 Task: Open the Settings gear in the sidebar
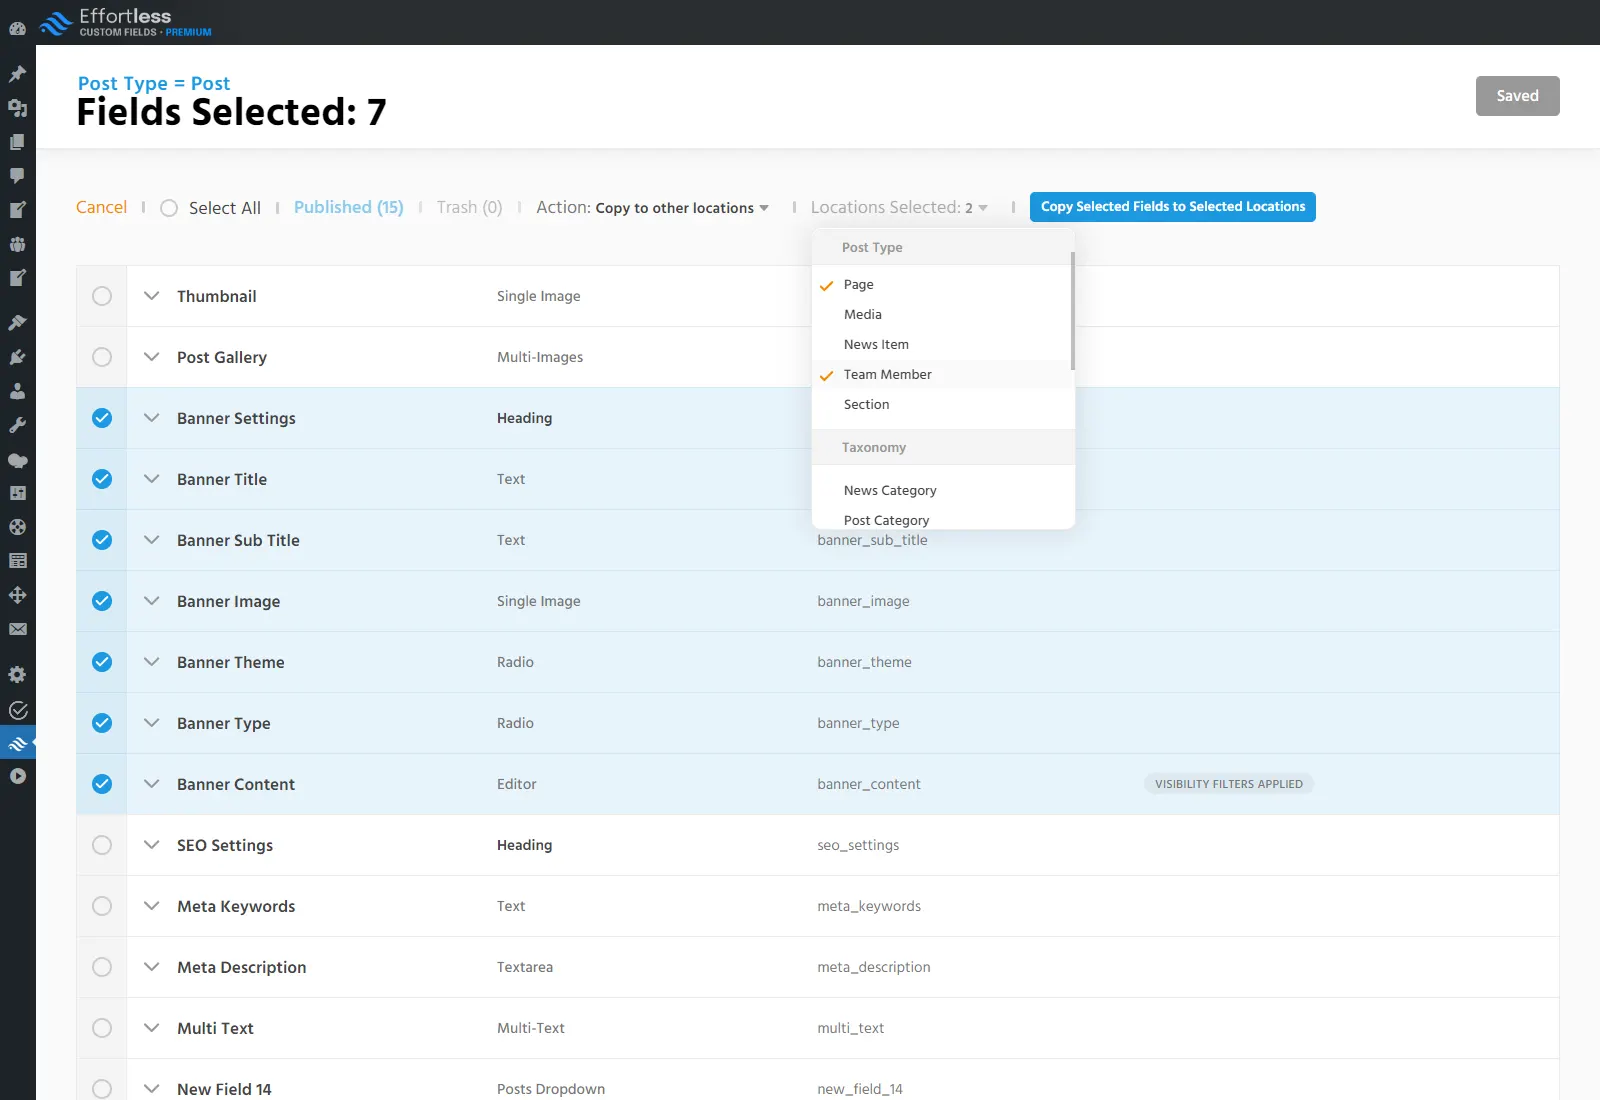17,674
